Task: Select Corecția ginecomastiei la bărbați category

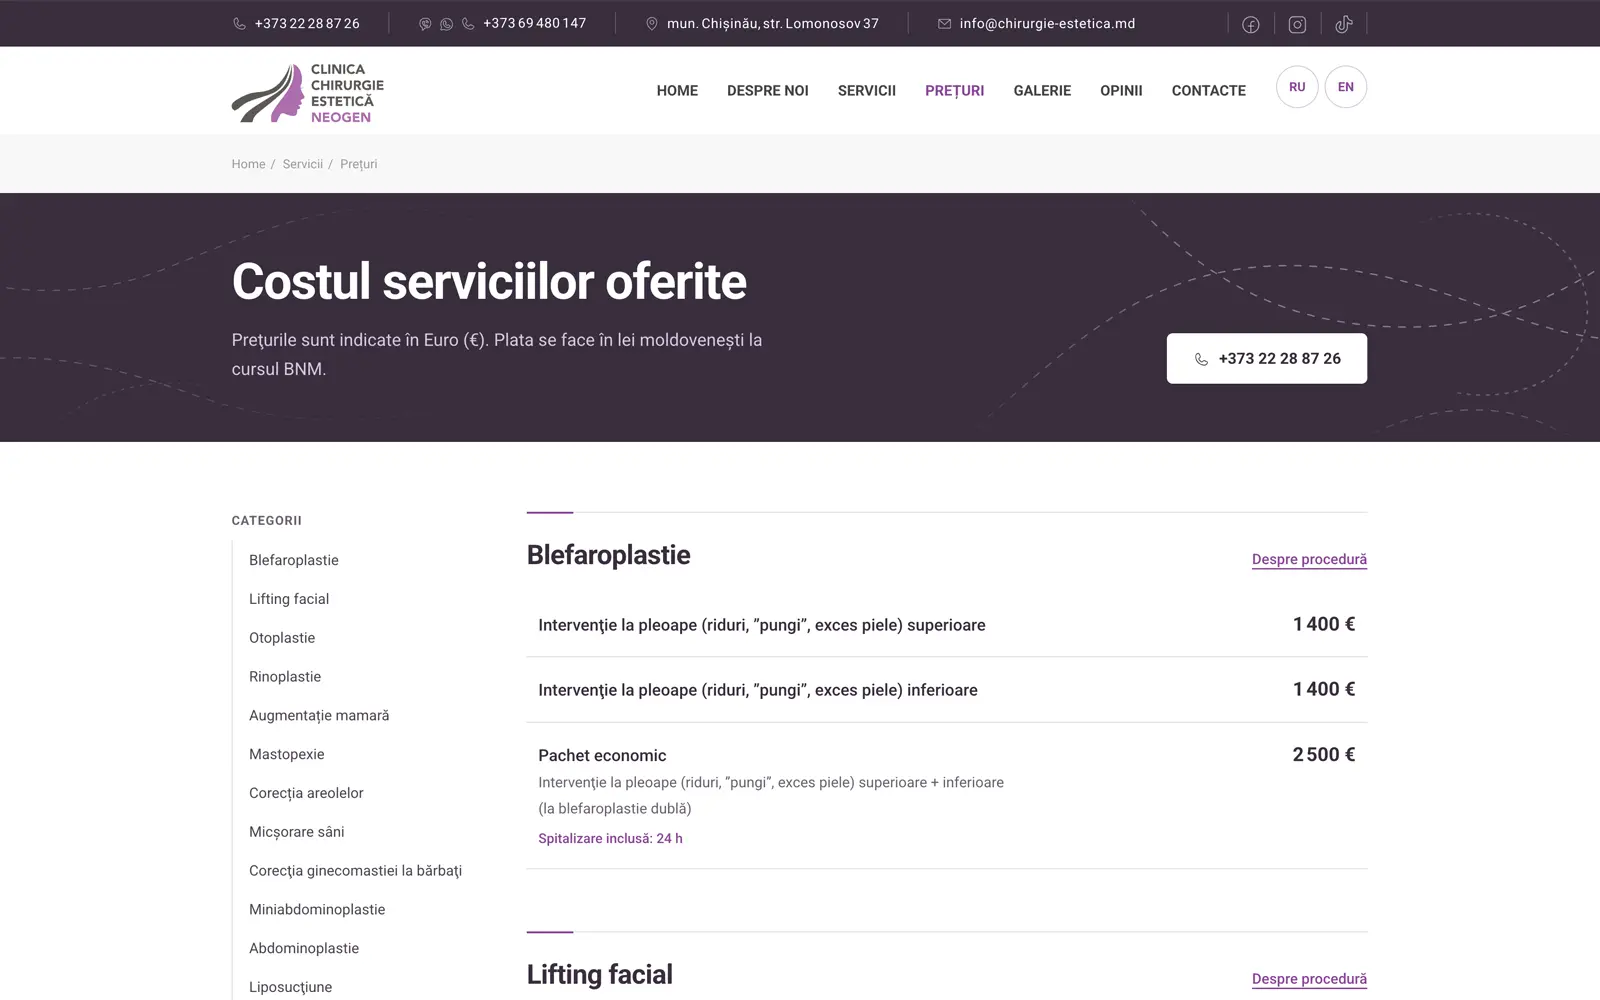Action: click(355, 871)
